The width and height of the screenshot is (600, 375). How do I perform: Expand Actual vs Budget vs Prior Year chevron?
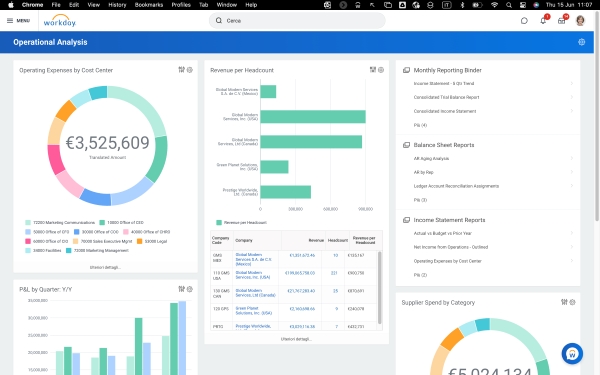pyautogui.click(x=571, y=233)
